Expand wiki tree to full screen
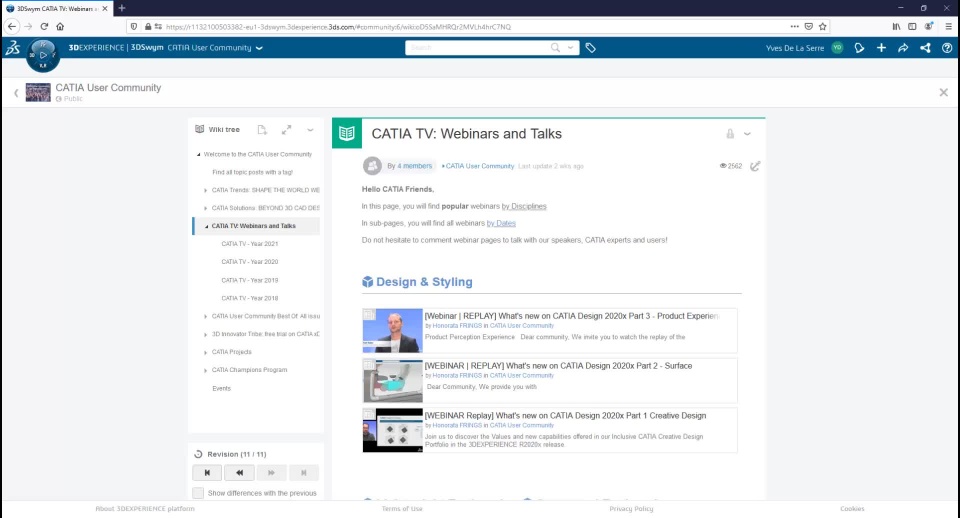 coord(287,130)
